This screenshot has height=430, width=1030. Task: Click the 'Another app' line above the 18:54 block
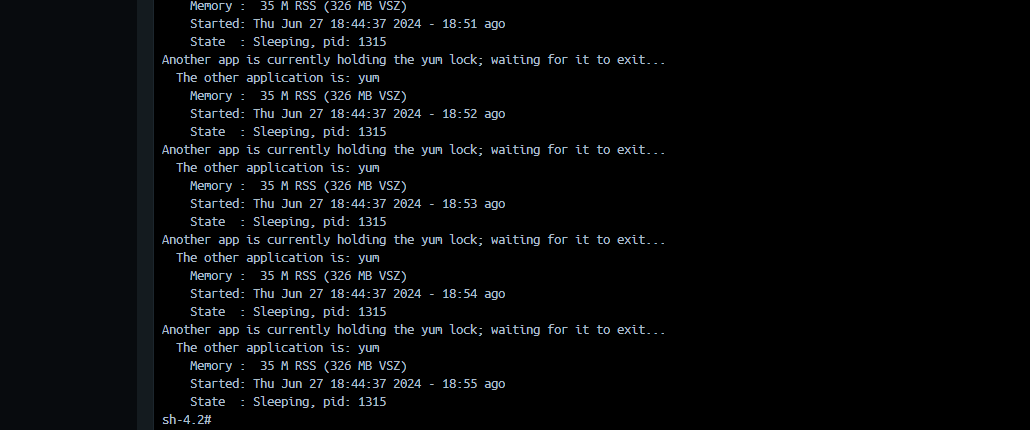(414, 240)
